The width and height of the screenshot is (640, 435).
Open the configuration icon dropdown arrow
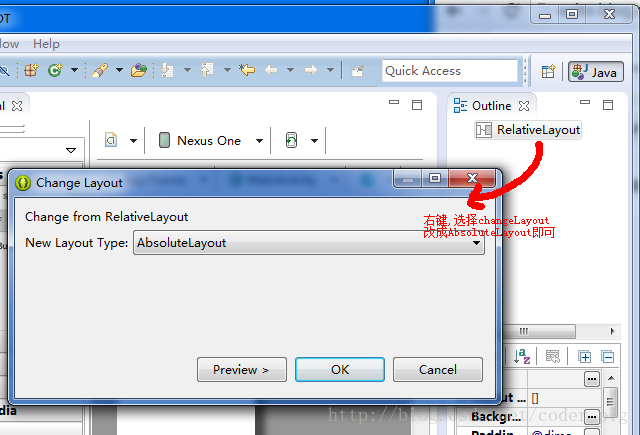click(x=133, y=141)
